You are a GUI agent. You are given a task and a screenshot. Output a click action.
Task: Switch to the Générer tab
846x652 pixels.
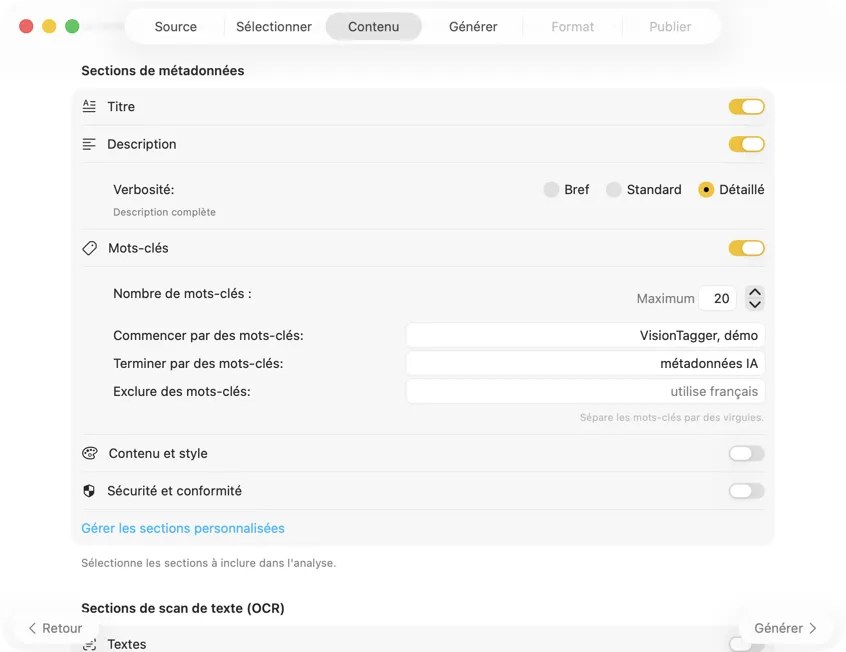coord(473,27)
